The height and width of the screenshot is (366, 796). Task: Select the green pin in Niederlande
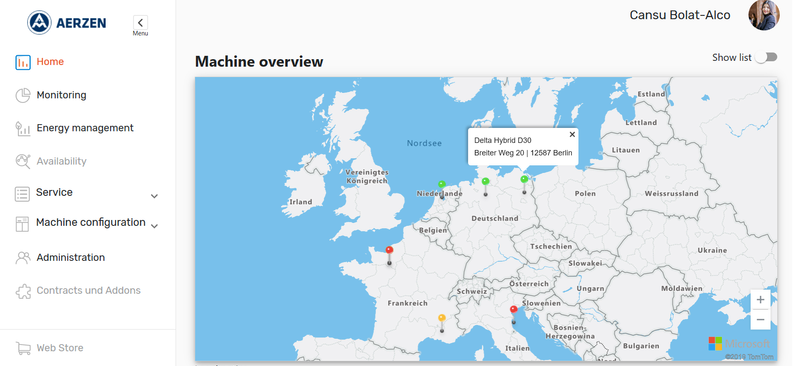click(442, 184)
